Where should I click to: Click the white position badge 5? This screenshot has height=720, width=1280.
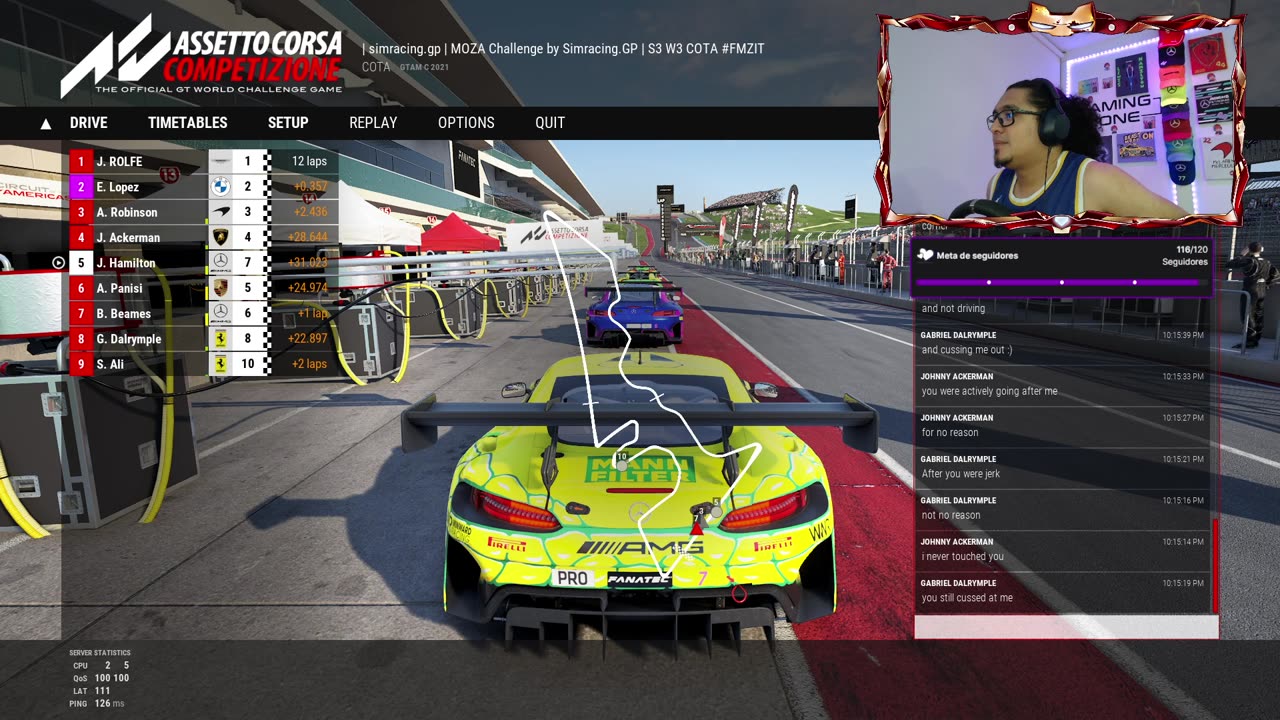click(x=81, y=263)
